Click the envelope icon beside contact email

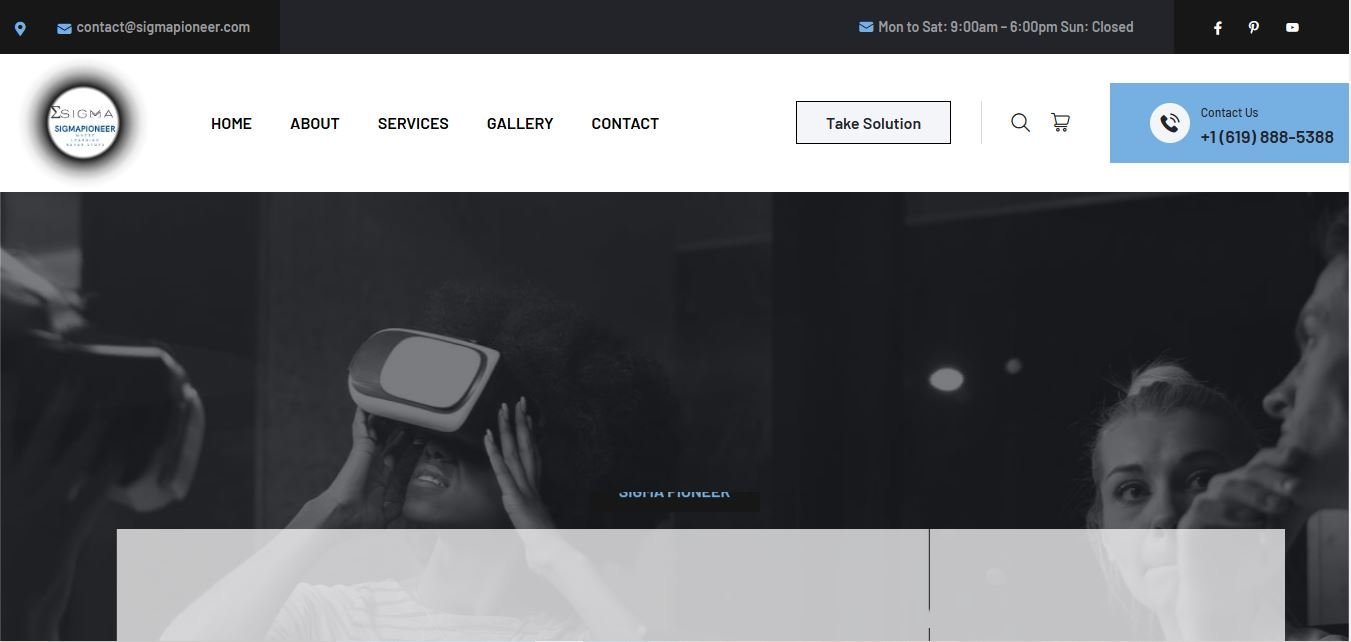tap(64, 28)
